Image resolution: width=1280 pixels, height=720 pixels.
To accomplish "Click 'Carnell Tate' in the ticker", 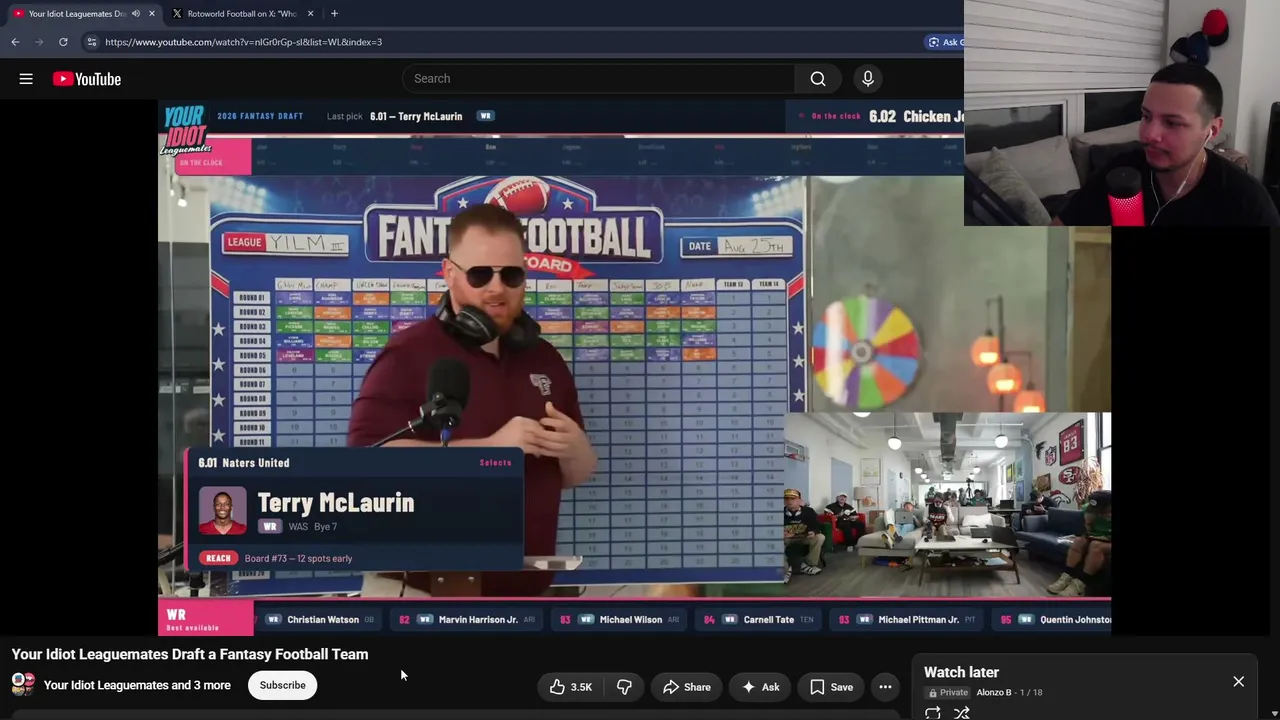I will [x=769, y=620].
